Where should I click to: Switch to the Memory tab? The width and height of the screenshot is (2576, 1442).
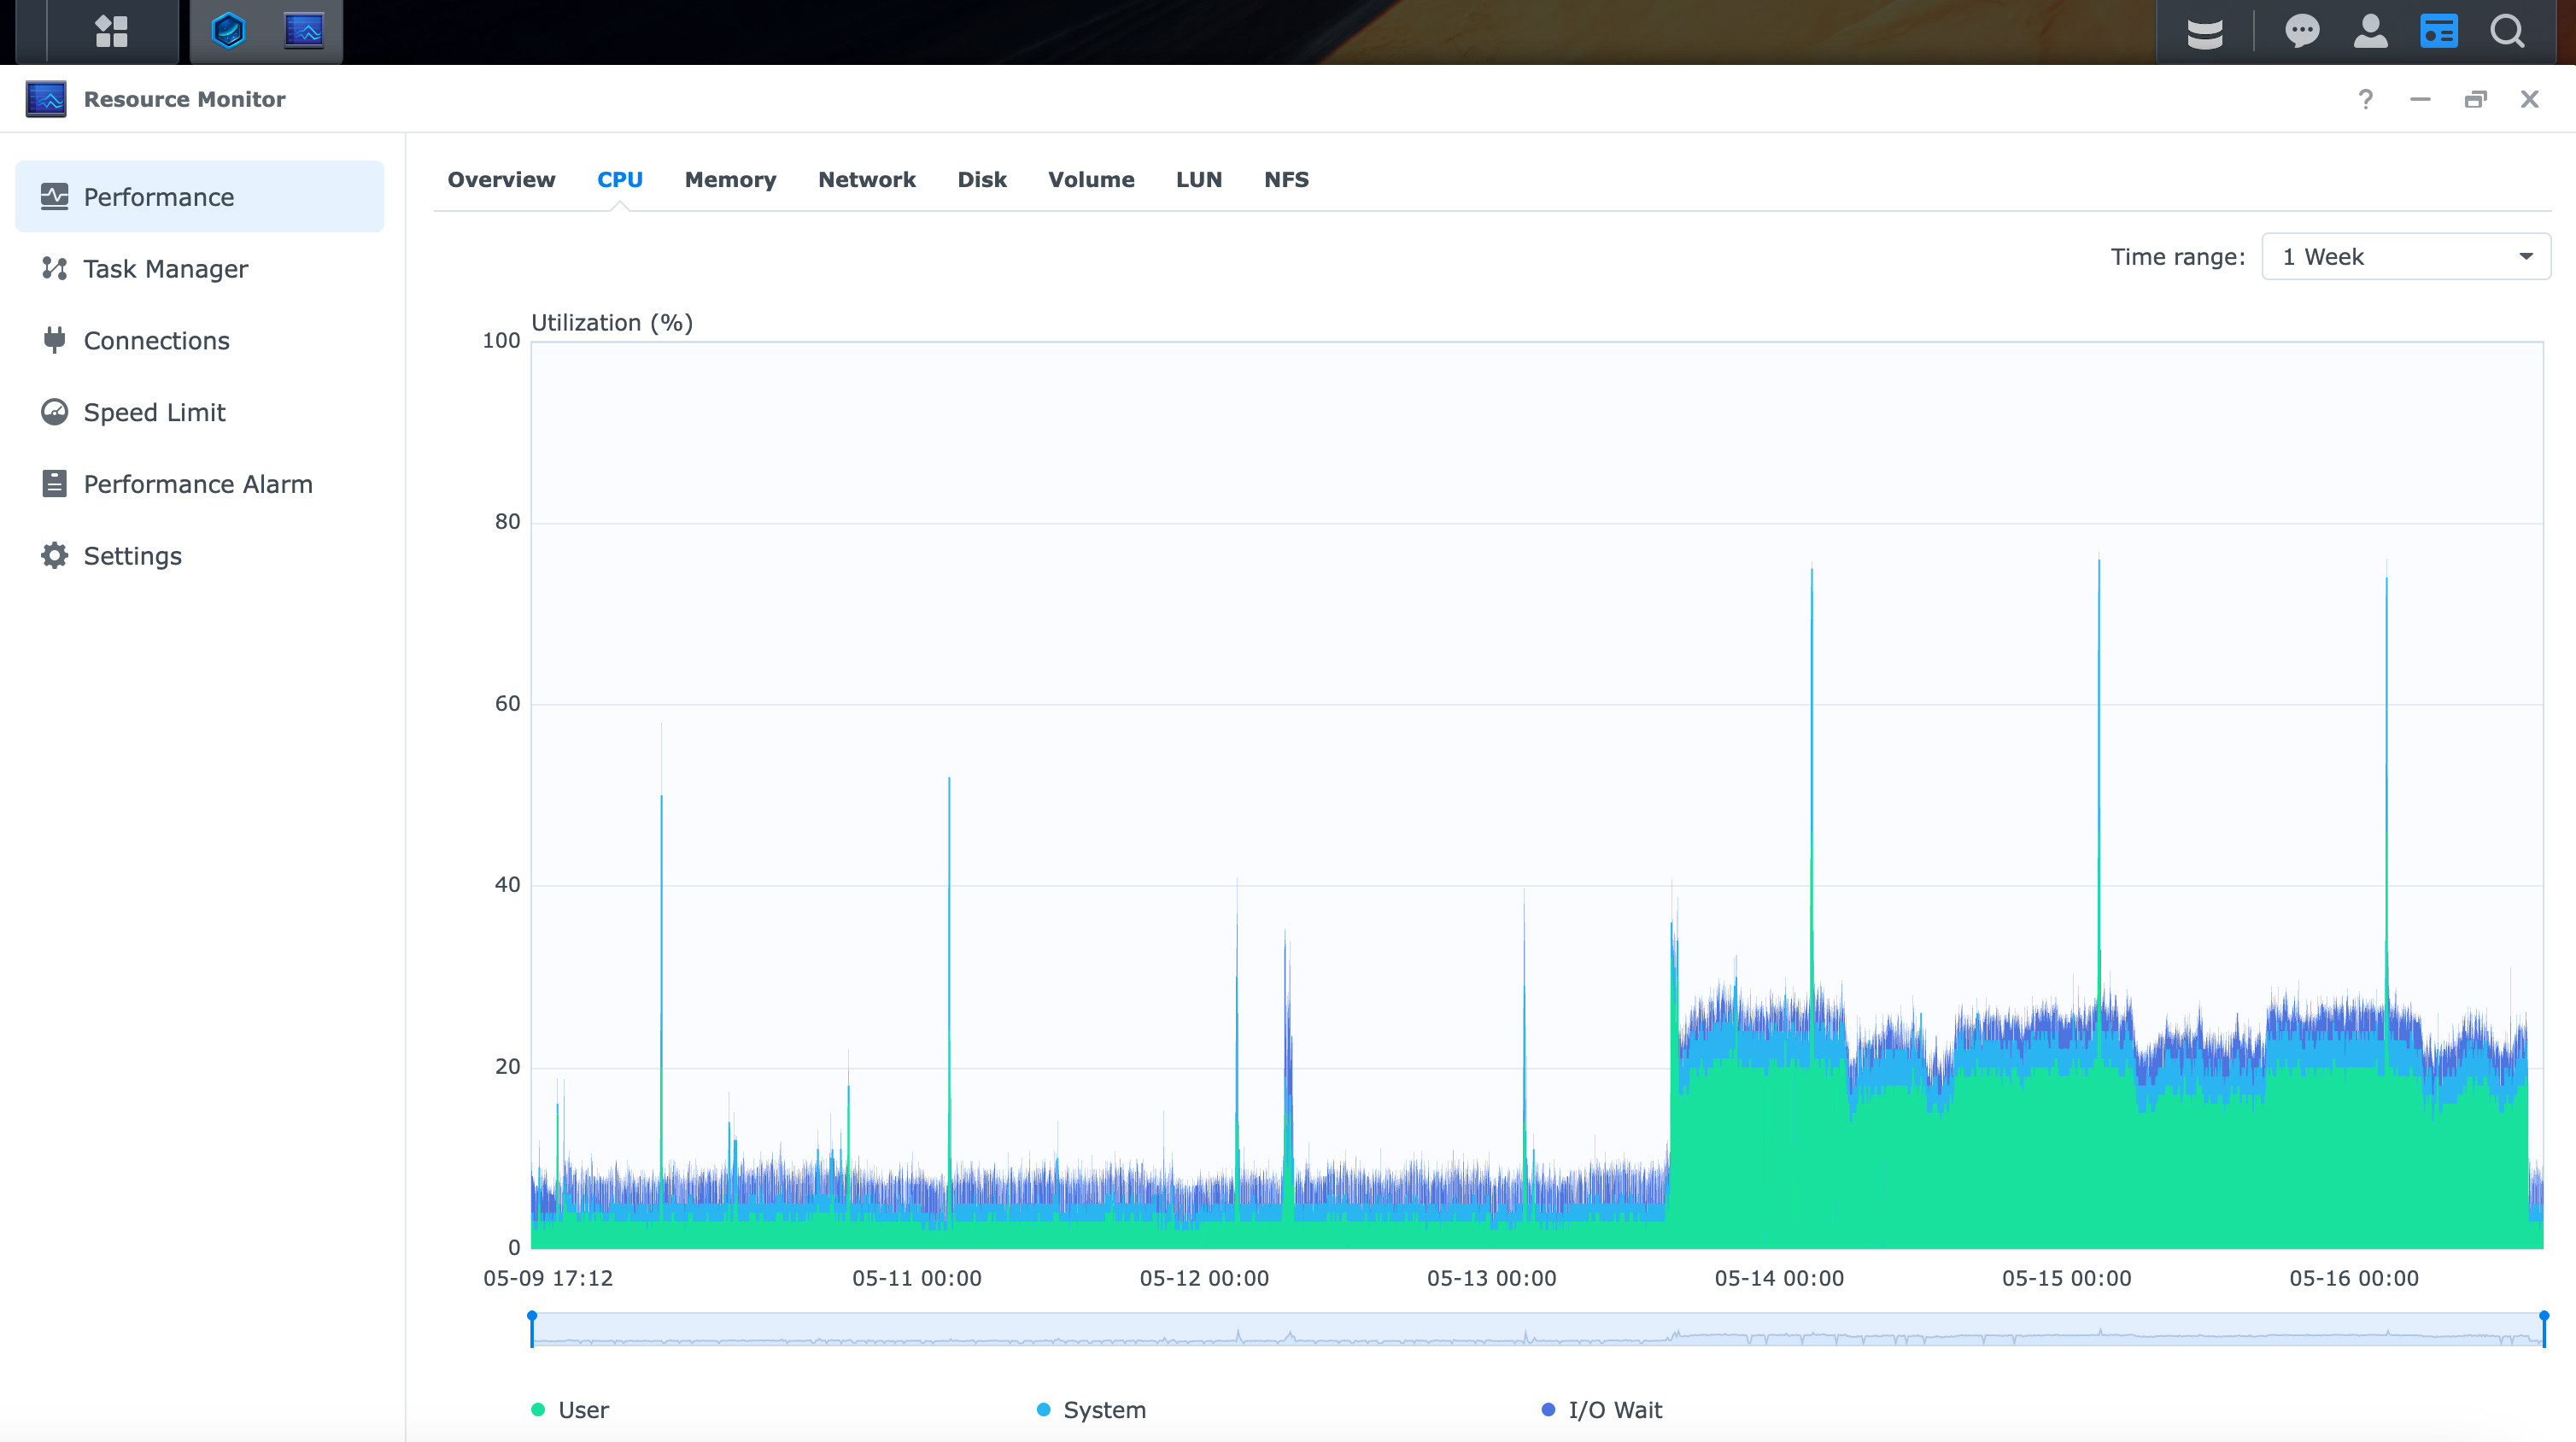[x=730, y=180]
